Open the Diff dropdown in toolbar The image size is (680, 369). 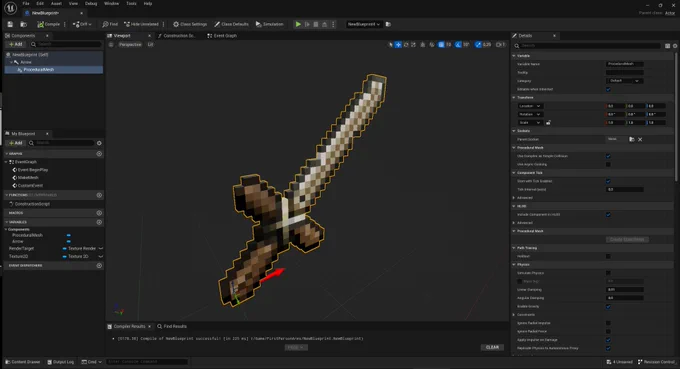point(82,24)
